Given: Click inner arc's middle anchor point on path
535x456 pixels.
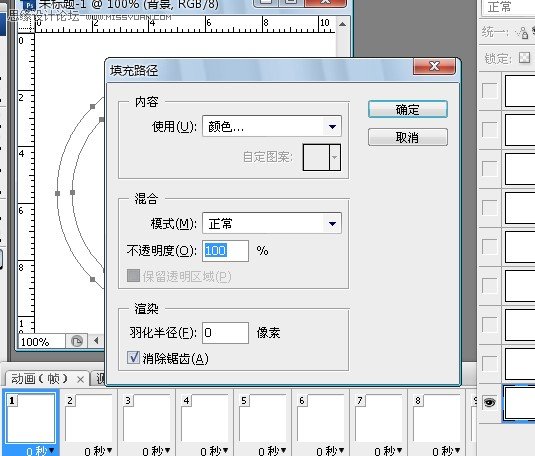Looking at the screenshot, I should pos(72,193).
